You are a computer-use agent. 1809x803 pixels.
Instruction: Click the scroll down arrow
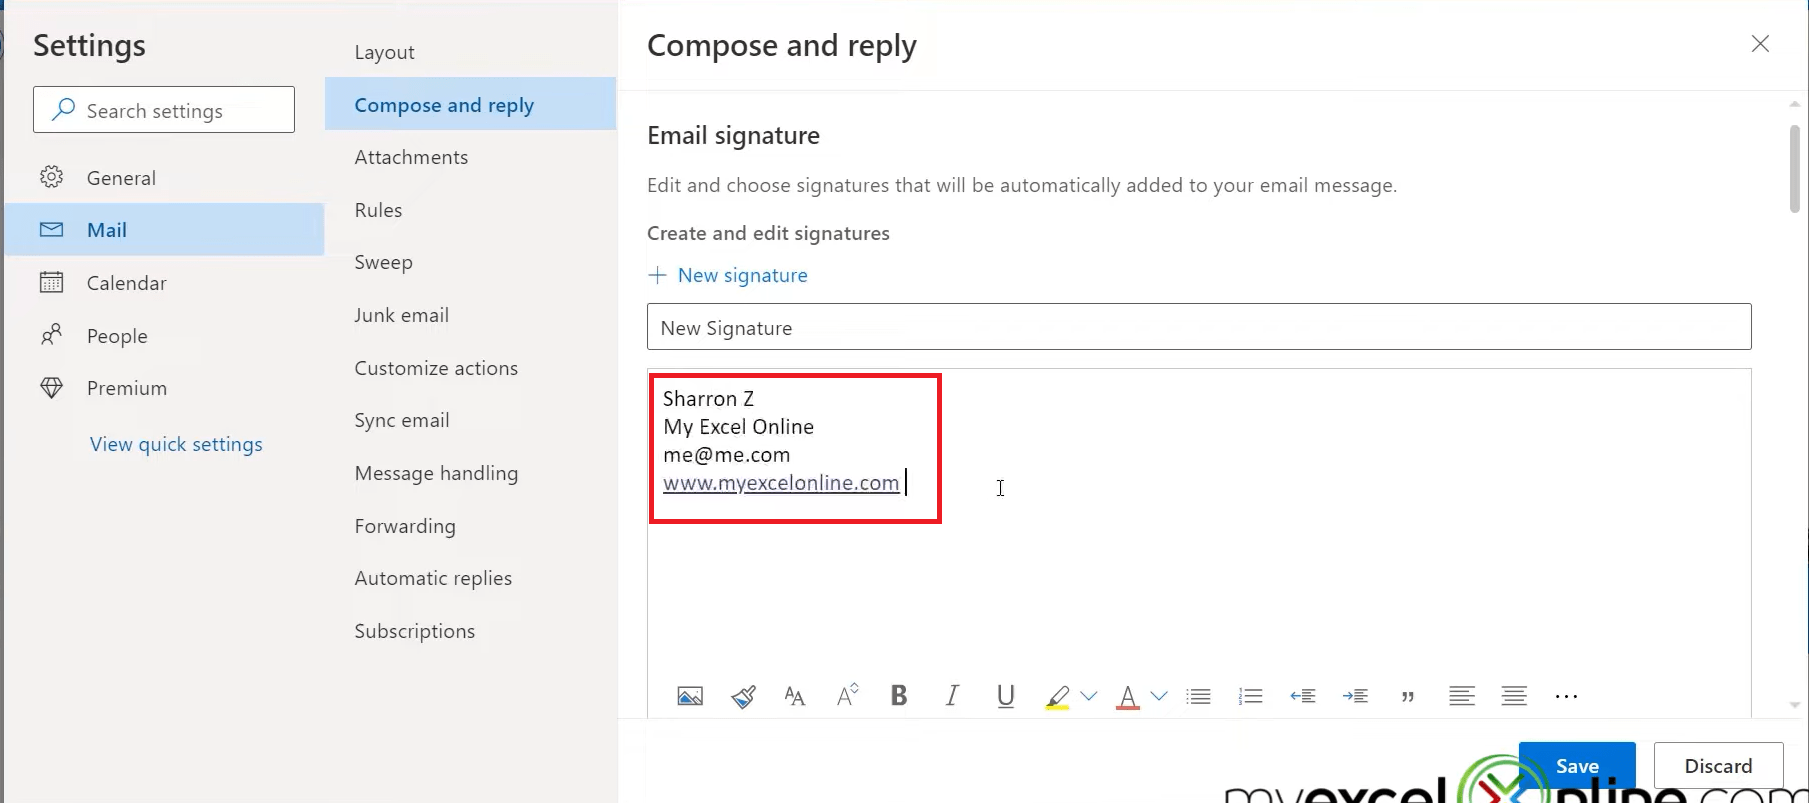click(x=1795, y=706)
